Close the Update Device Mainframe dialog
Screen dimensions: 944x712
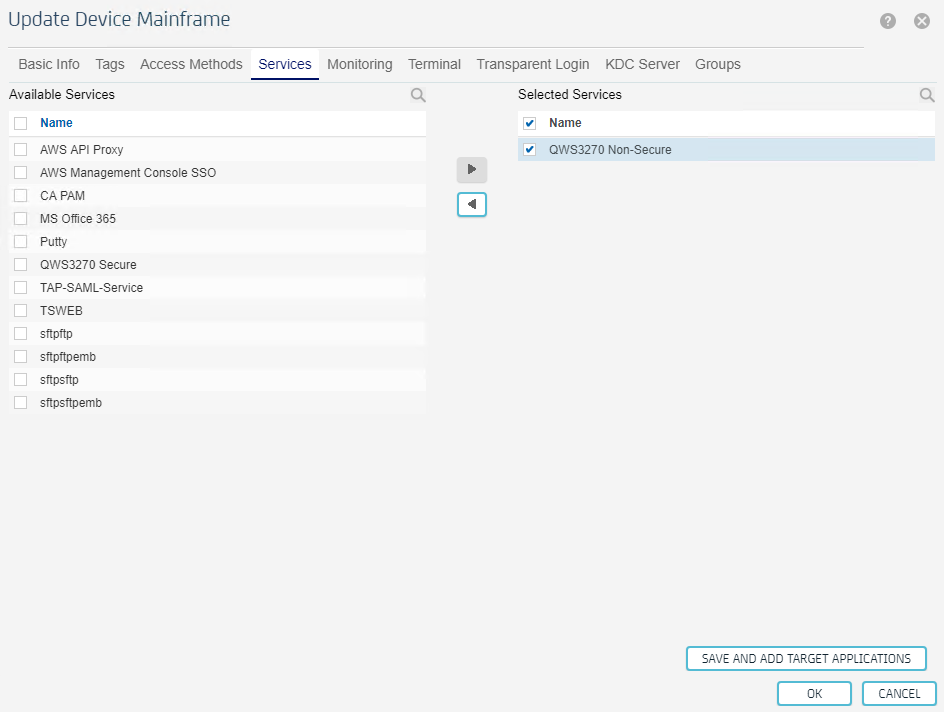pos(922,21)
